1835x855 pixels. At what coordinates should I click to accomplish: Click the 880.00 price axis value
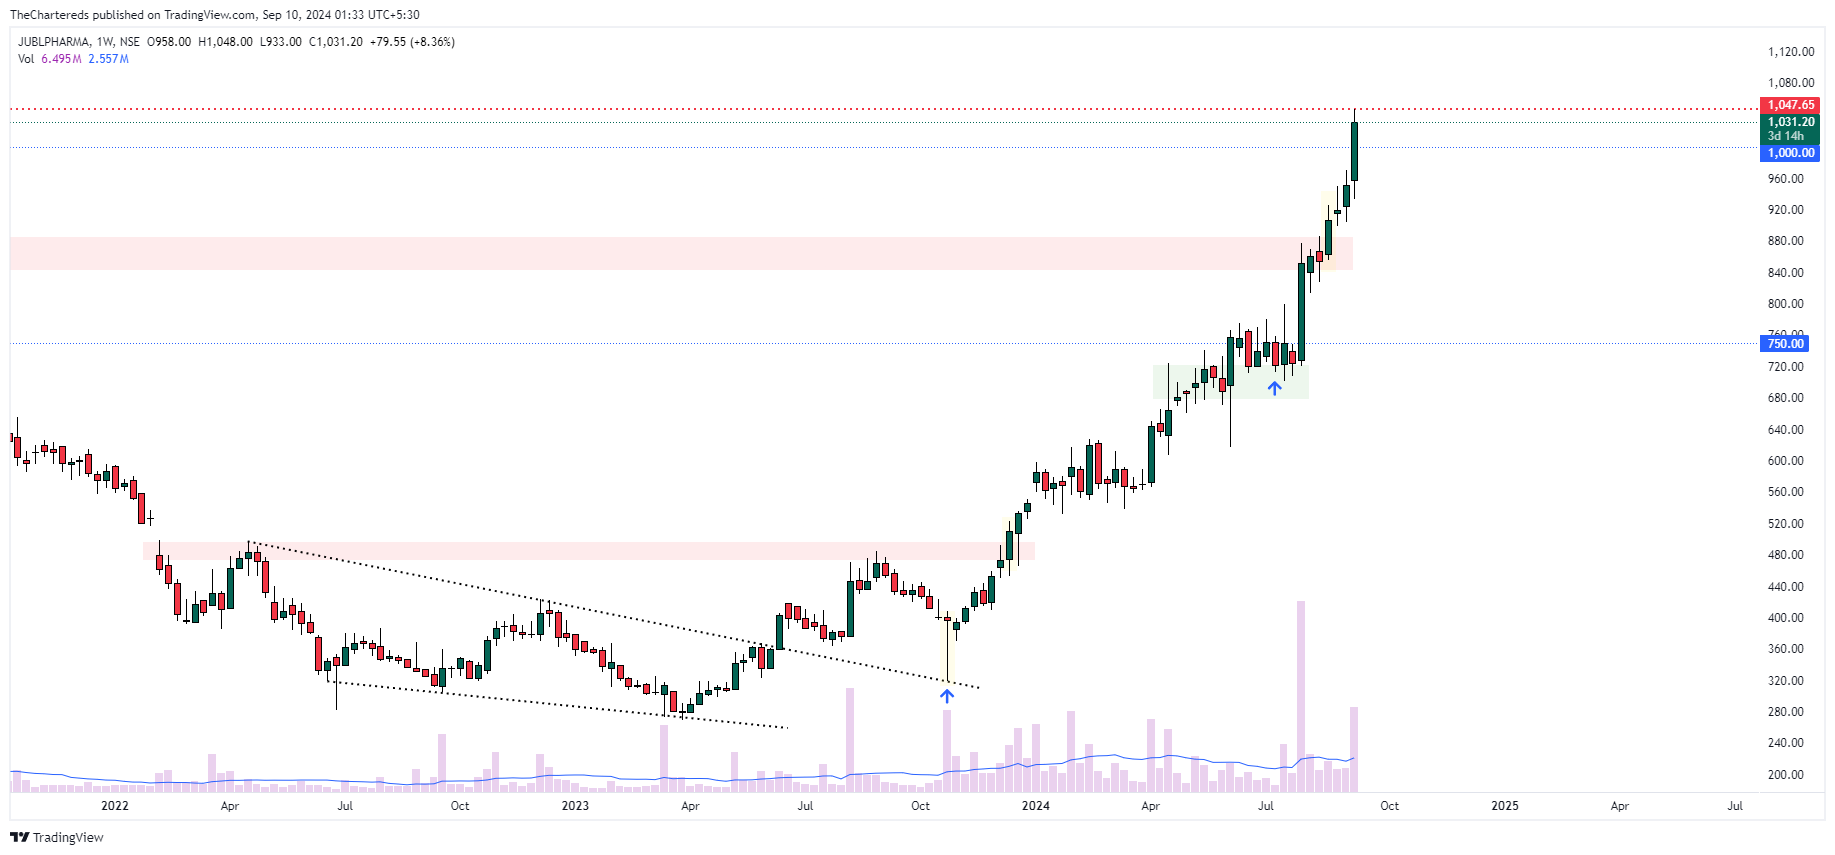[x=1786, y=241]
